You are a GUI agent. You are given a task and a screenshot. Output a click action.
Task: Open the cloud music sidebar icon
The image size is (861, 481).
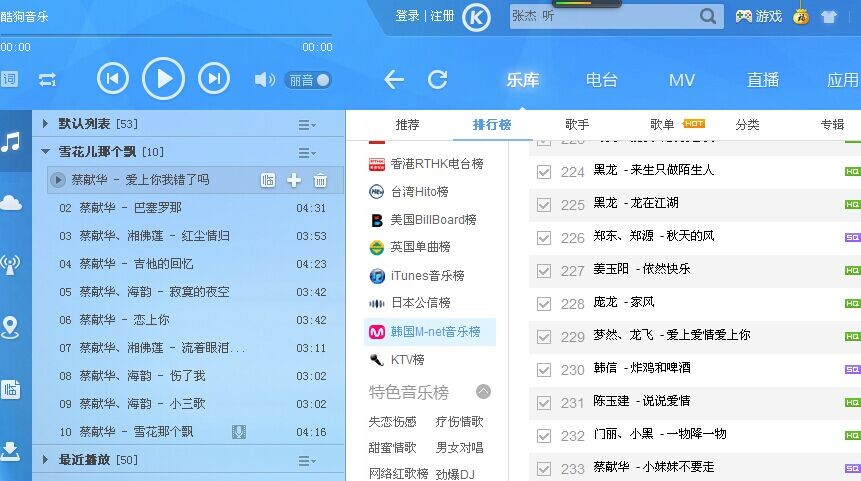(11, 203)
